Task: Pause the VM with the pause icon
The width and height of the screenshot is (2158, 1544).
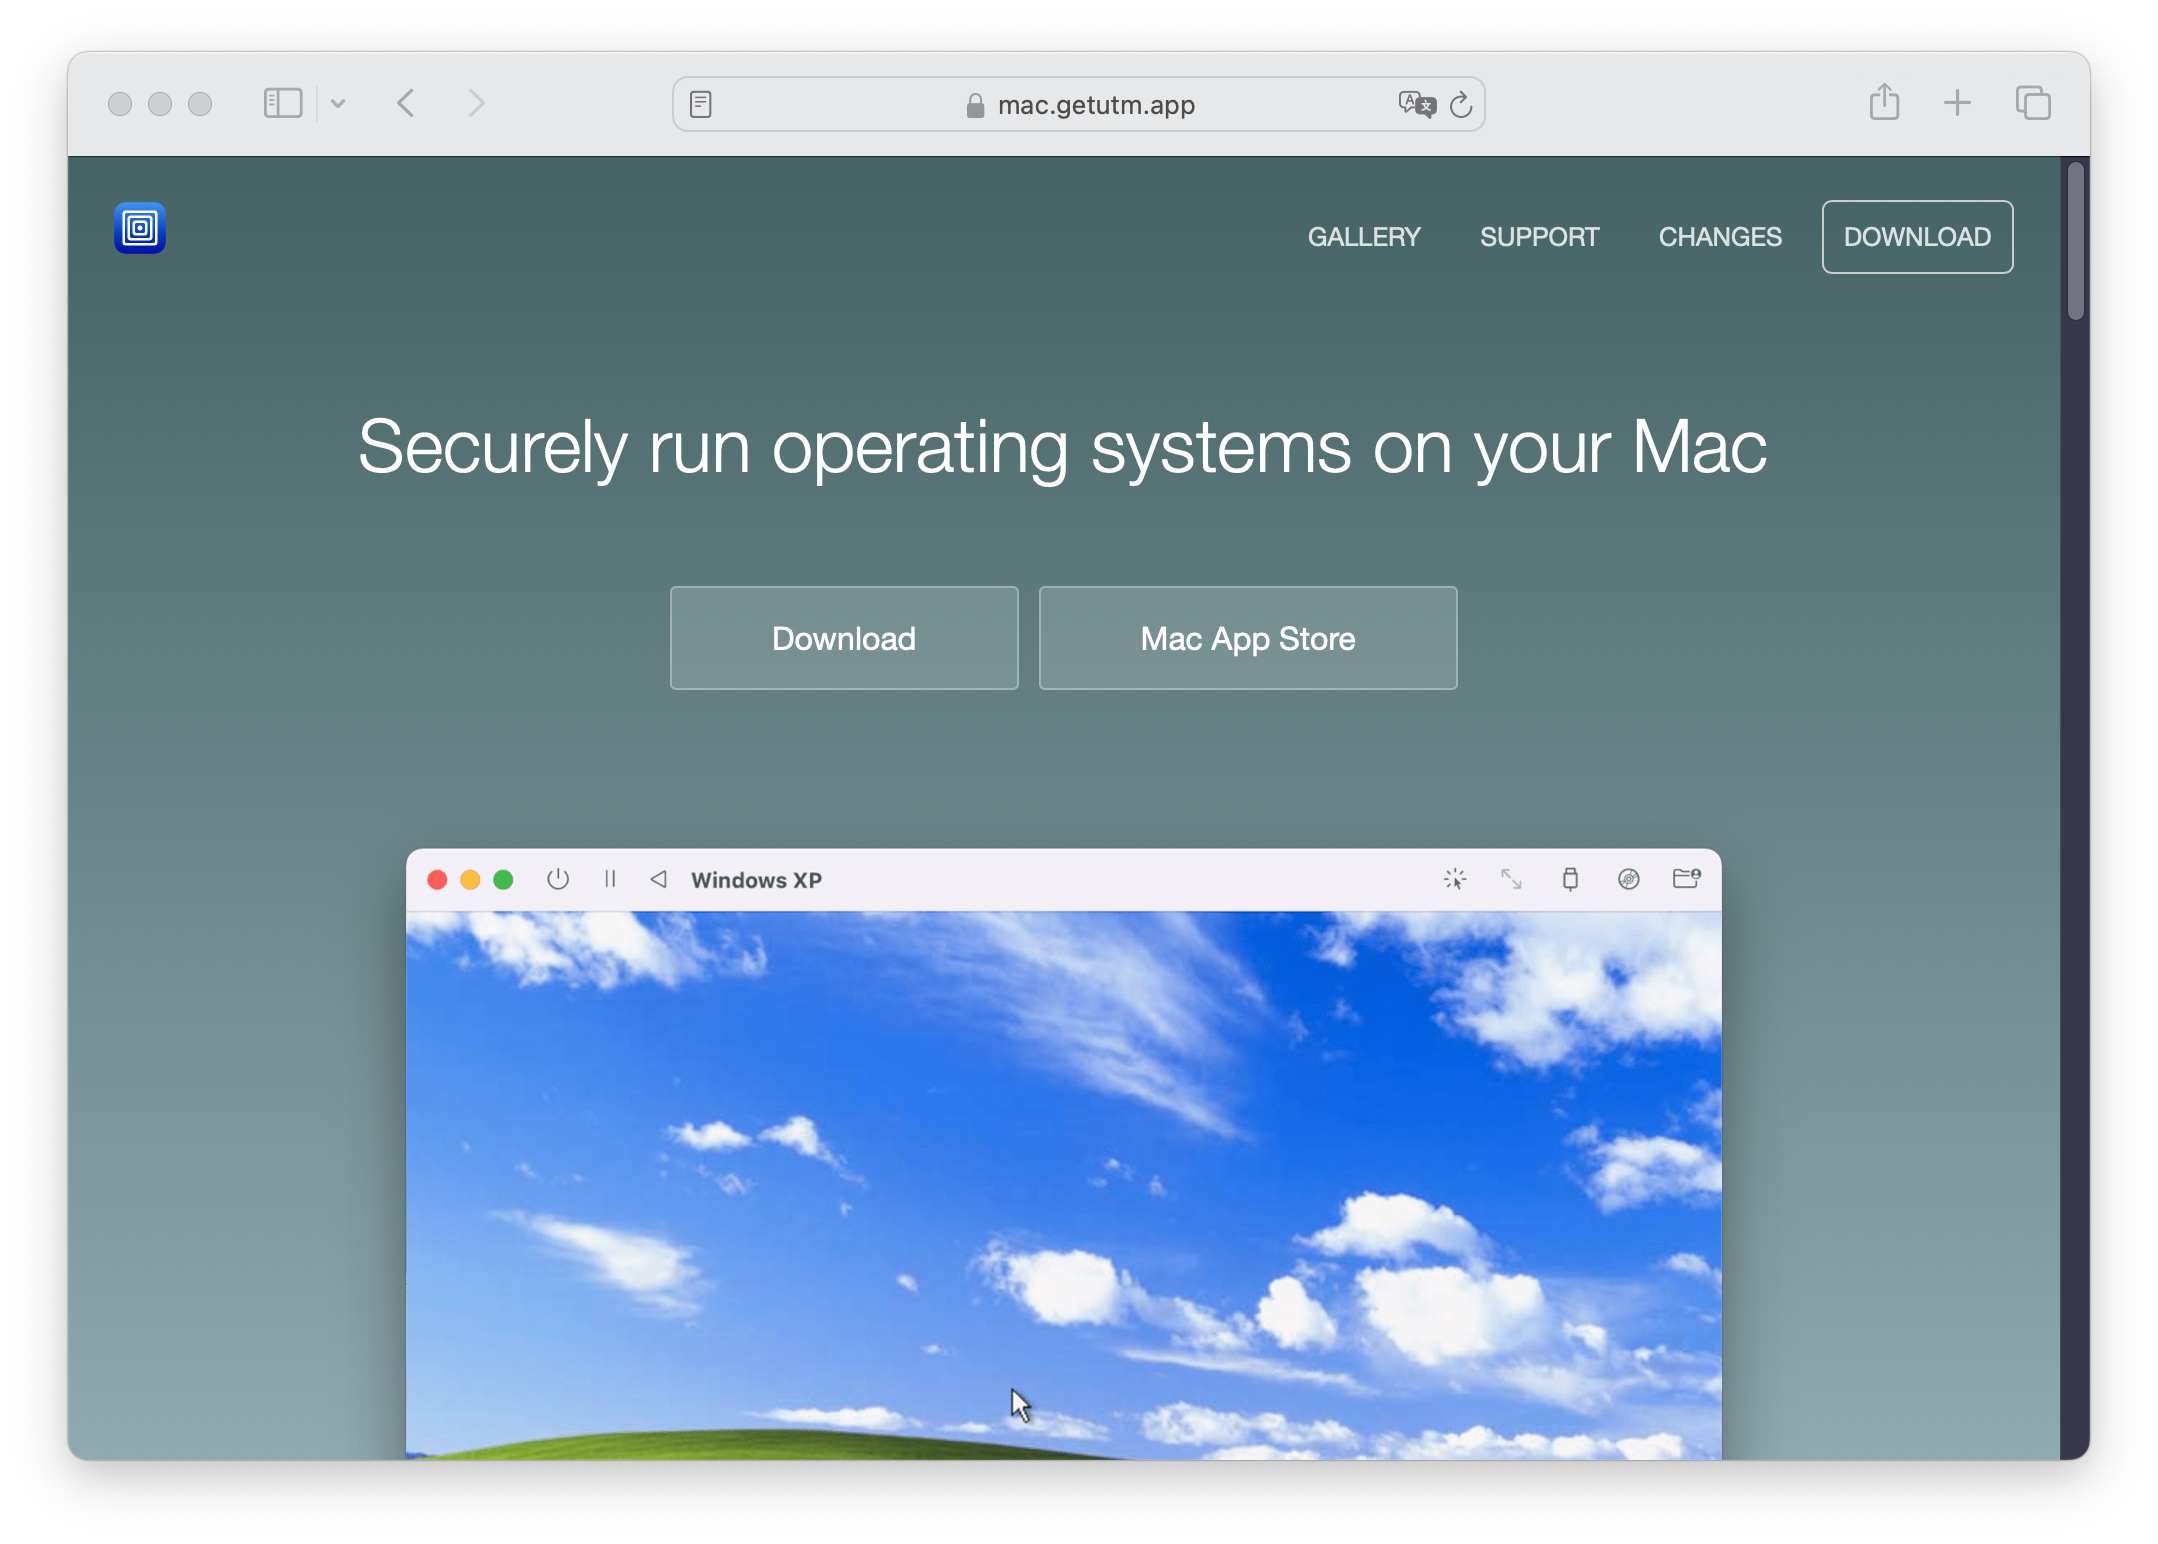Action: point(610,879)
